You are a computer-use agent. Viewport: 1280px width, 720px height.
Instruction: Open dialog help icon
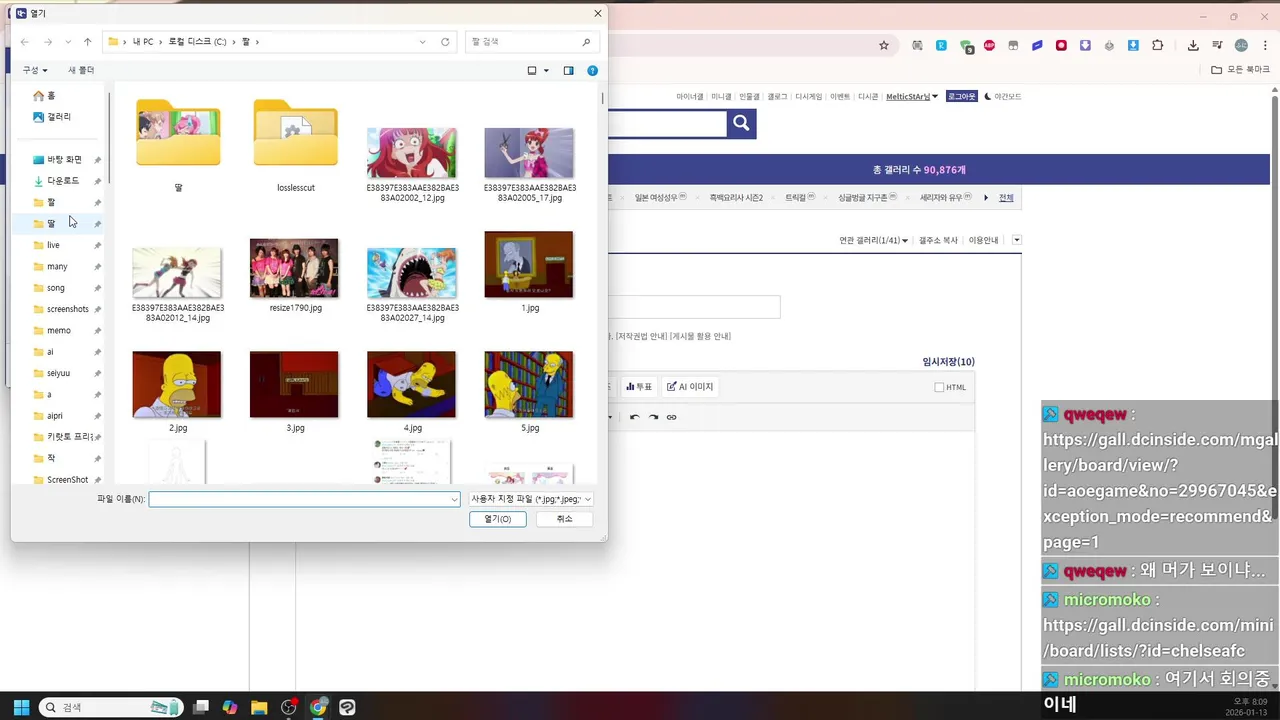tap(593, 70)
